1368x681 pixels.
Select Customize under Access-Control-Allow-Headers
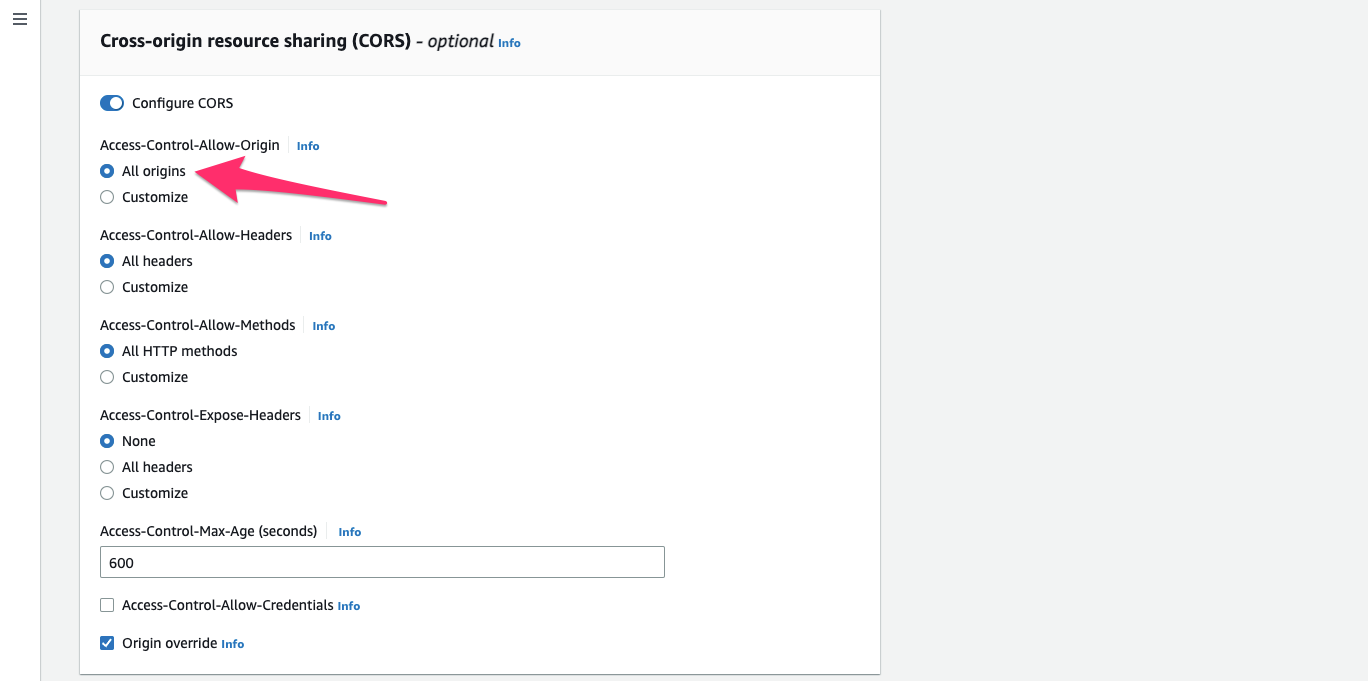coord(107,287)
